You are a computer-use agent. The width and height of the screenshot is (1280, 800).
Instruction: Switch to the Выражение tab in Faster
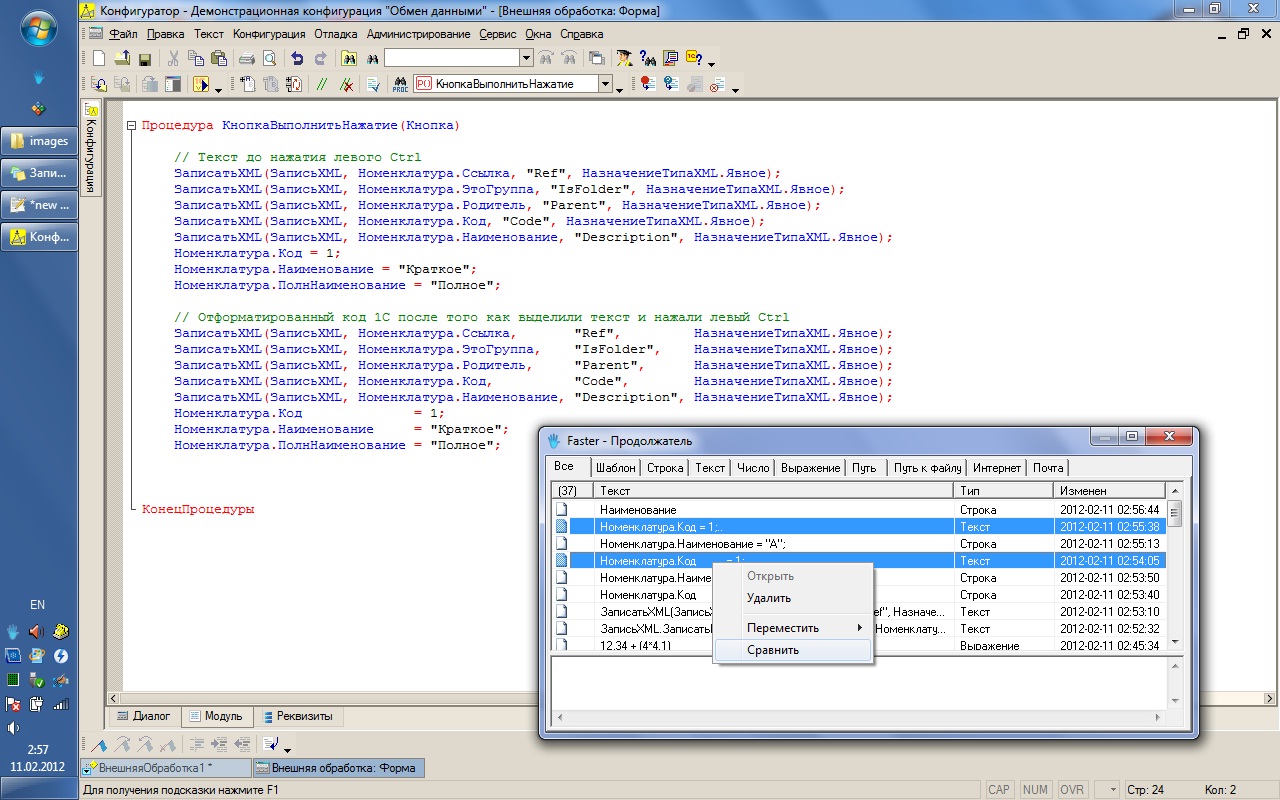pos(810,467)
